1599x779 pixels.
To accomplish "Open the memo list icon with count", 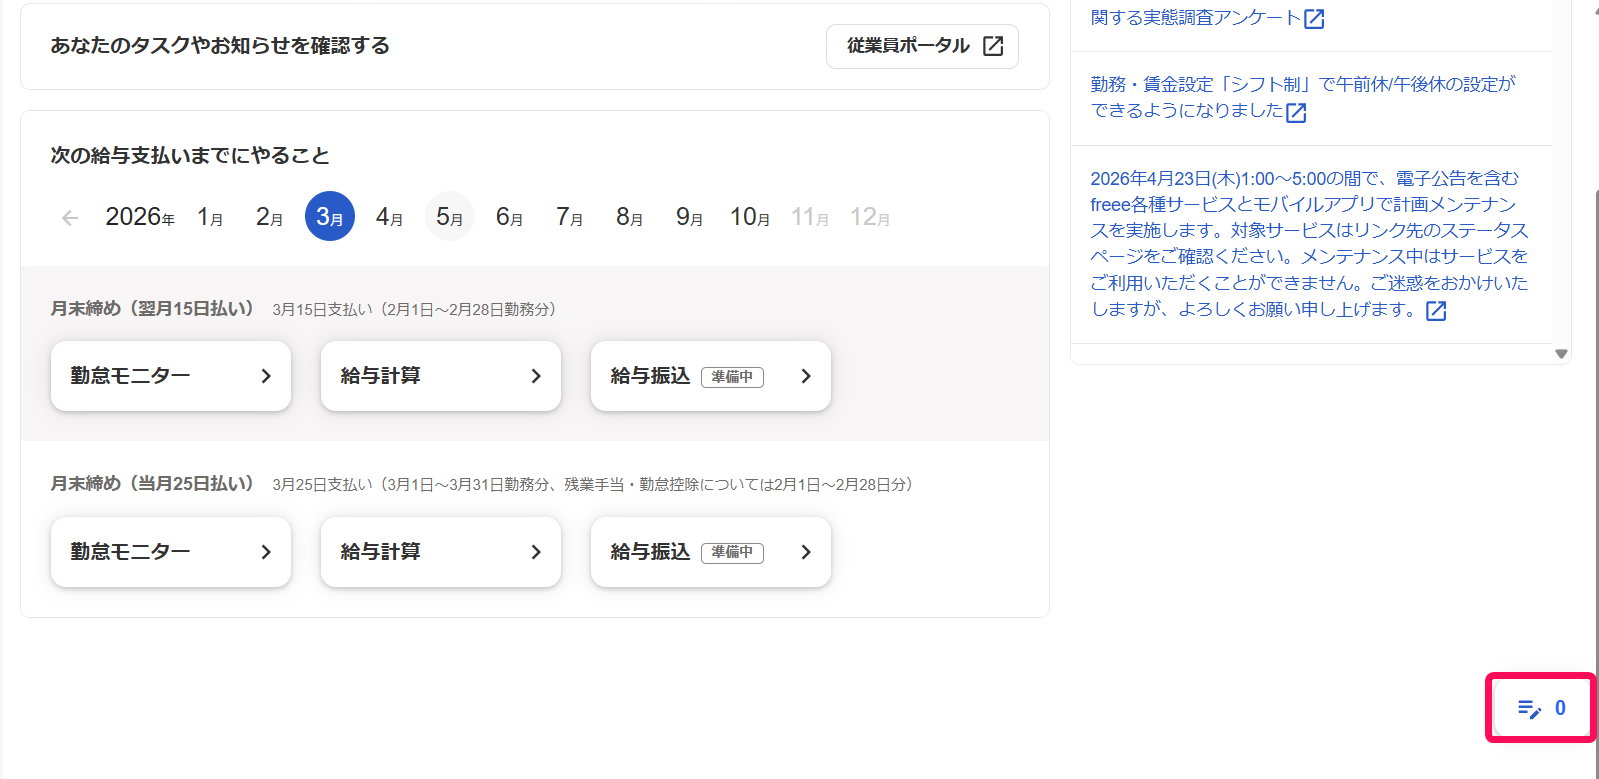I will [1529, 709].
